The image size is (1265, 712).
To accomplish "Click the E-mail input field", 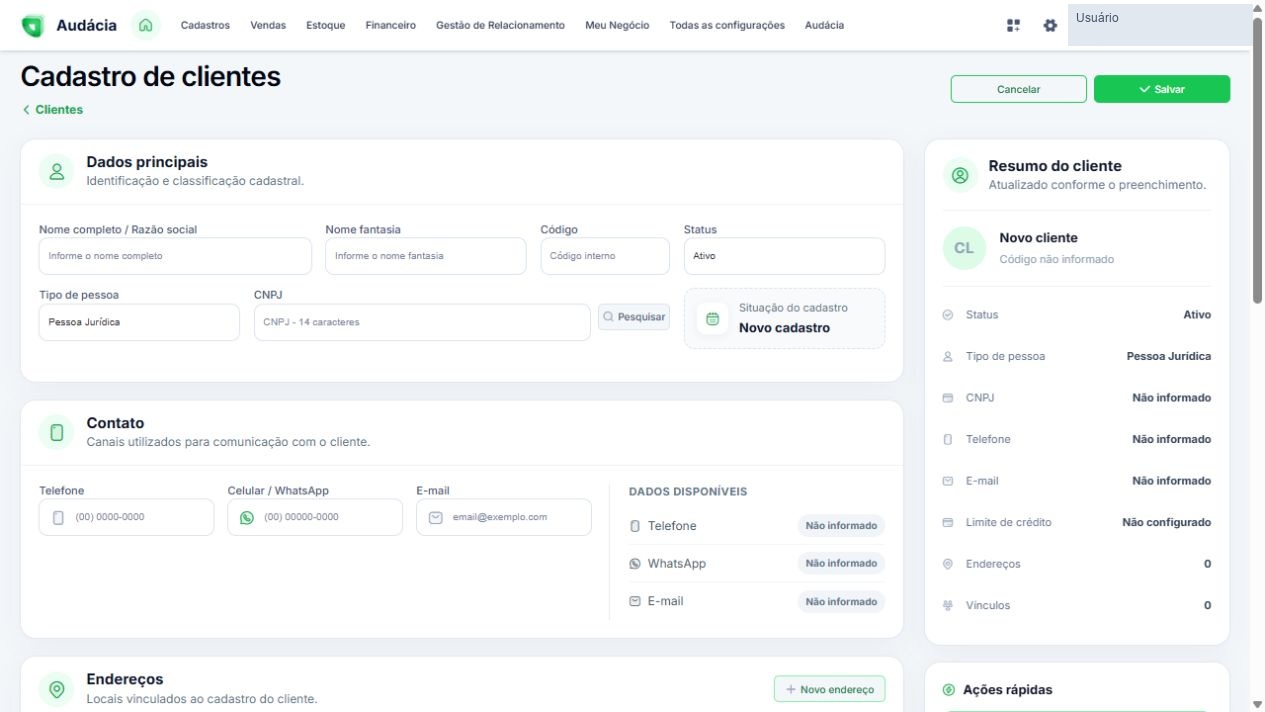I will tap(504, 517).
